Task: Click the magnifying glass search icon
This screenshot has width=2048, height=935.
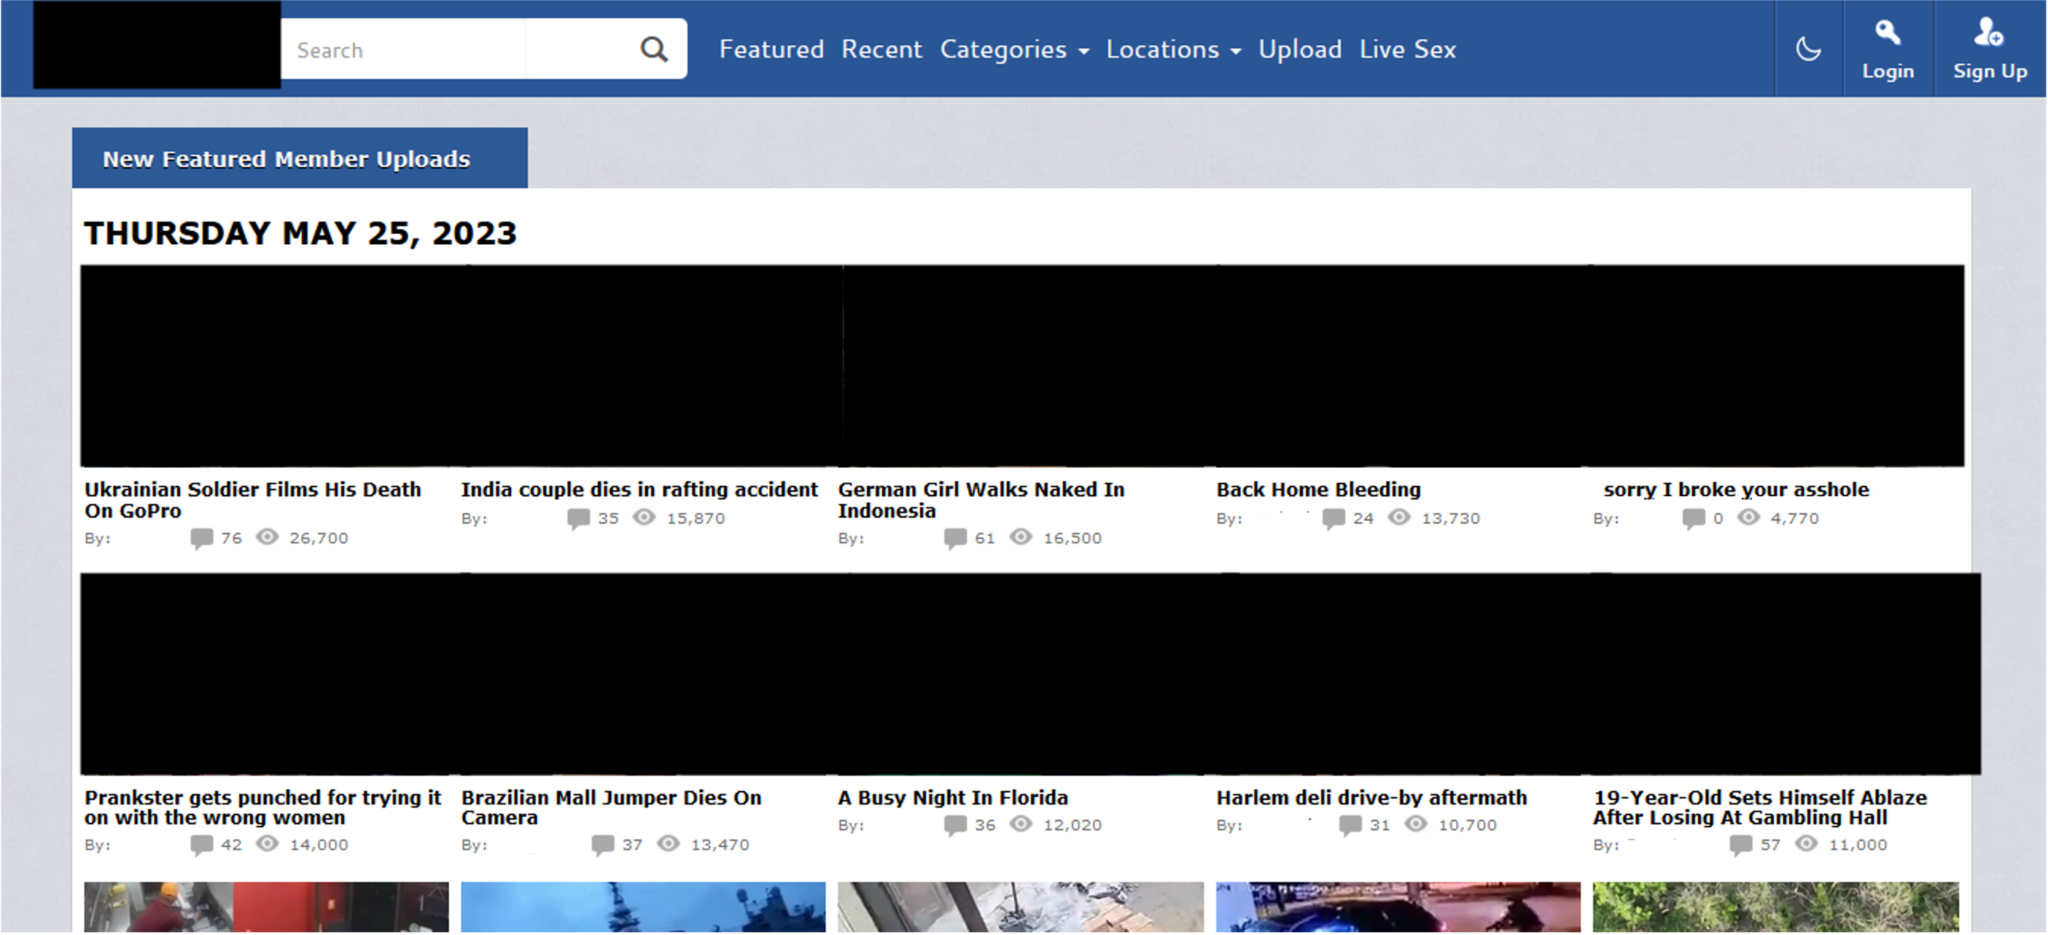Action: pyautogui.click(x=654, y=49)
